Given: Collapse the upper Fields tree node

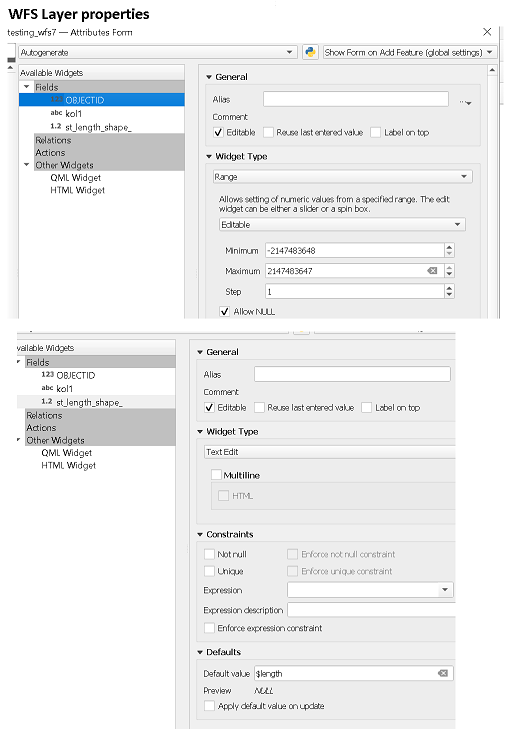Looking at the screenshot, I should pyautogui.click(x=26, y=87).
